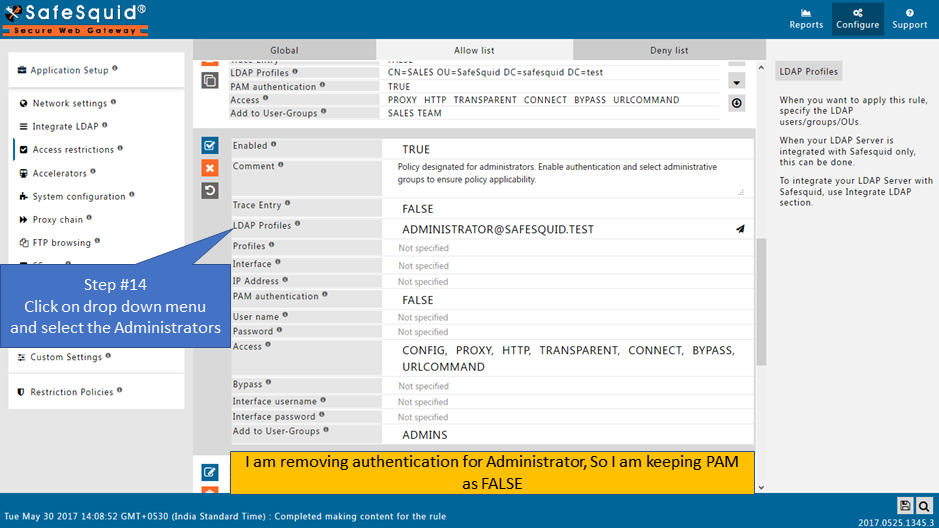
Task: Click the Password Not specified field
Action: (568, 332)
